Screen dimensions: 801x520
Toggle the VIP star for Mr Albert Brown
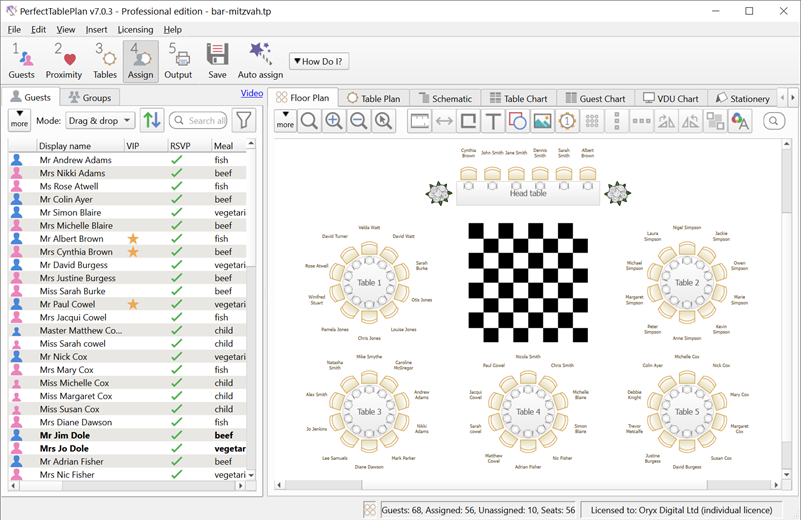pyautogui.click(x=133, y=239)
